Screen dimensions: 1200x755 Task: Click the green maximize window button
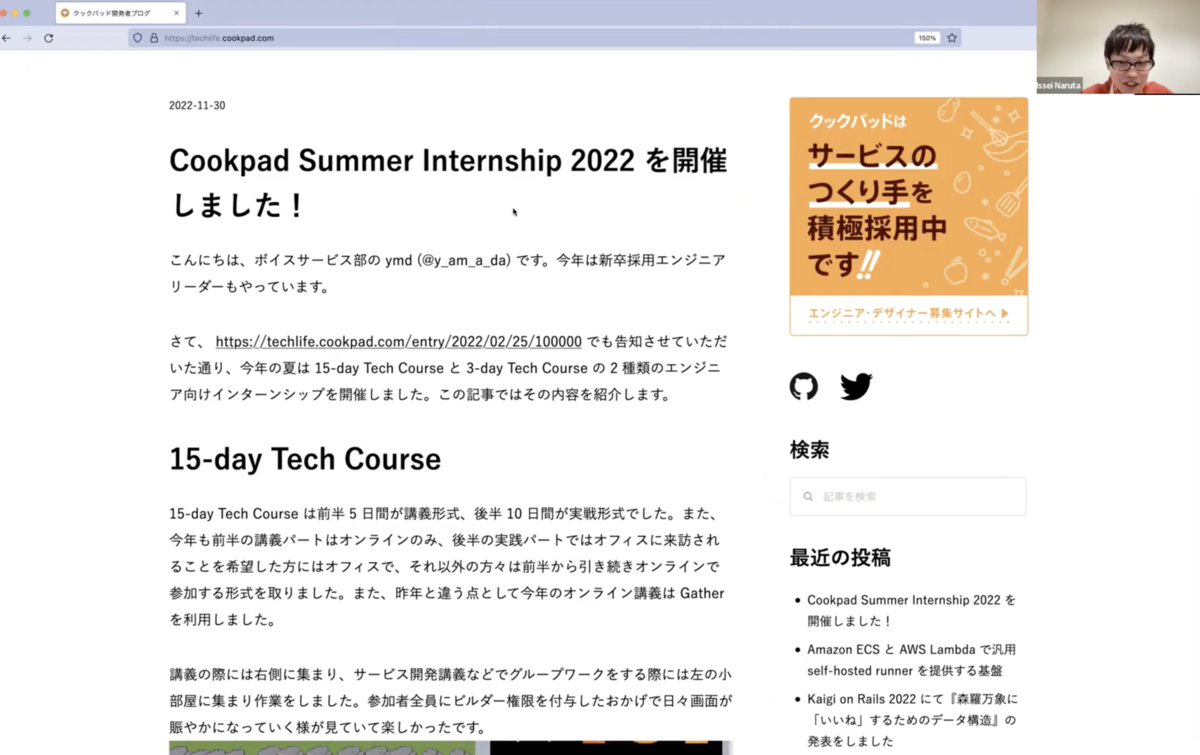point(27,13)
